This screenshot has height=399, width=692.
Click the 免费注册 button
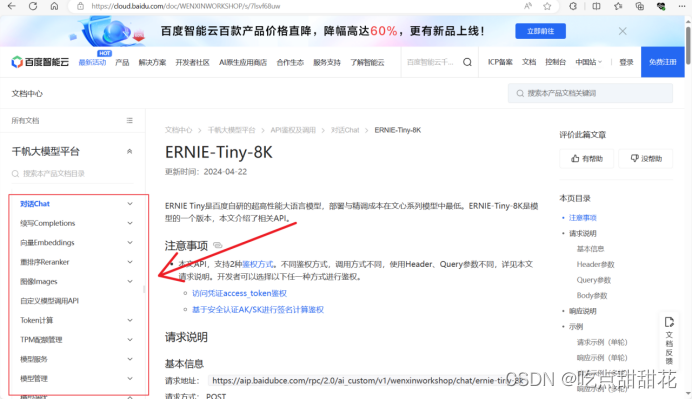(662, 62)
